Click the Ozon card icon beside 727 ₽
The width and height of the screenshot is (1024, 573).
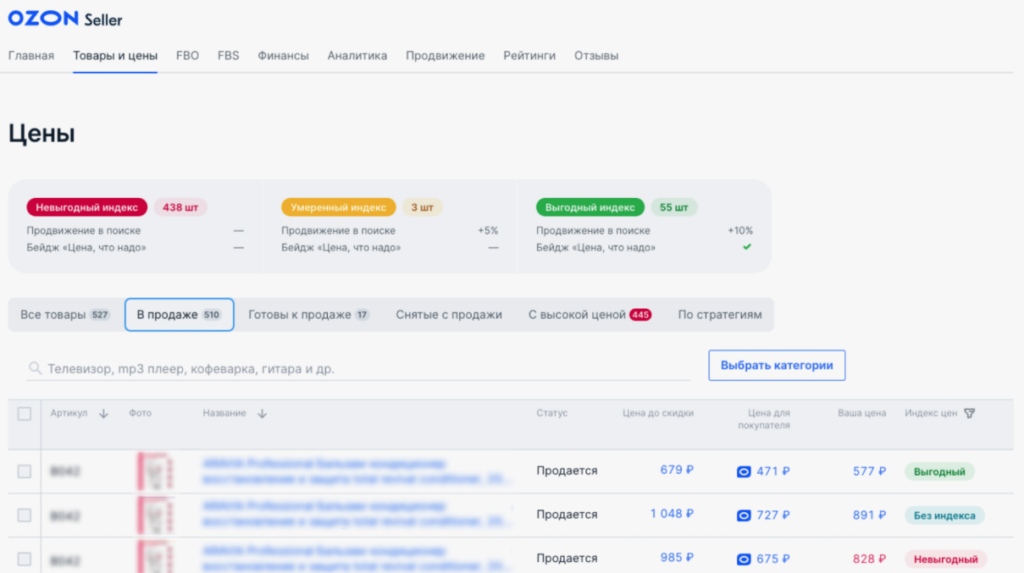pyautogui.click(x=743, y=516)
